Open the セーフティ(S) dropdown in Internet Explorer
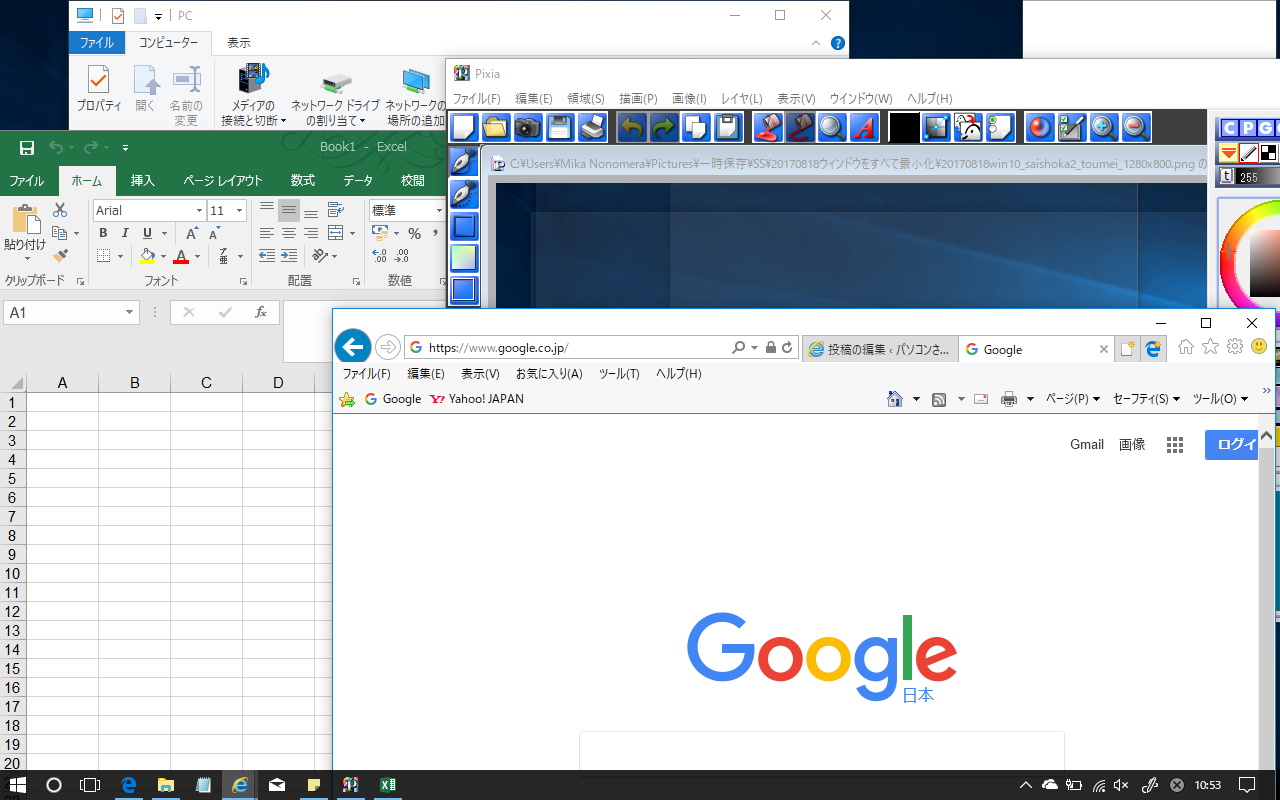The width and height of the screenshot is (1280, 800). coord(1146,399)
